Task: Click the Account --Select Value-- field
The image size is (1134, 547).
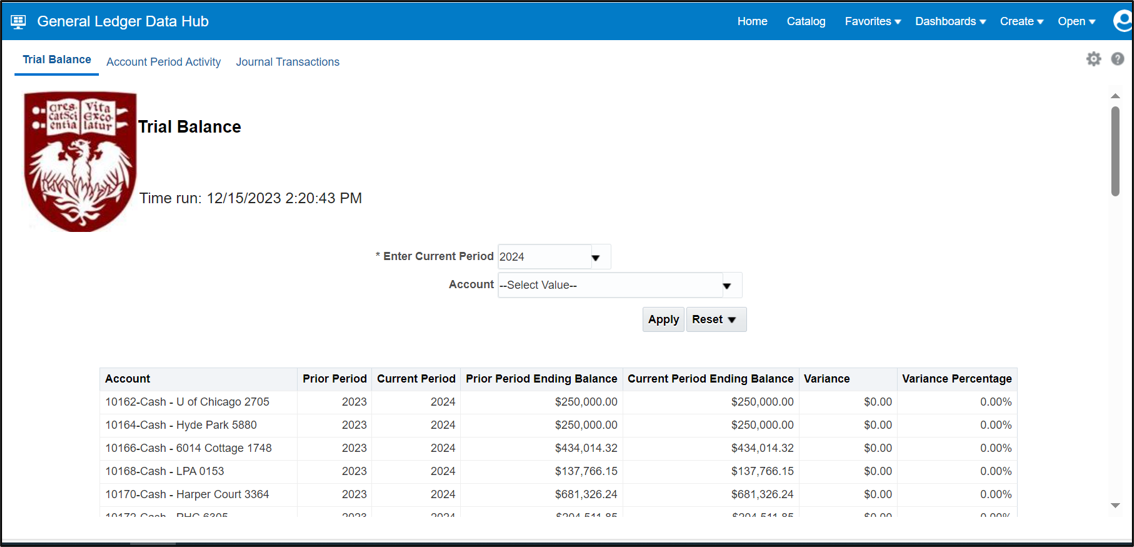Action: 610,286
